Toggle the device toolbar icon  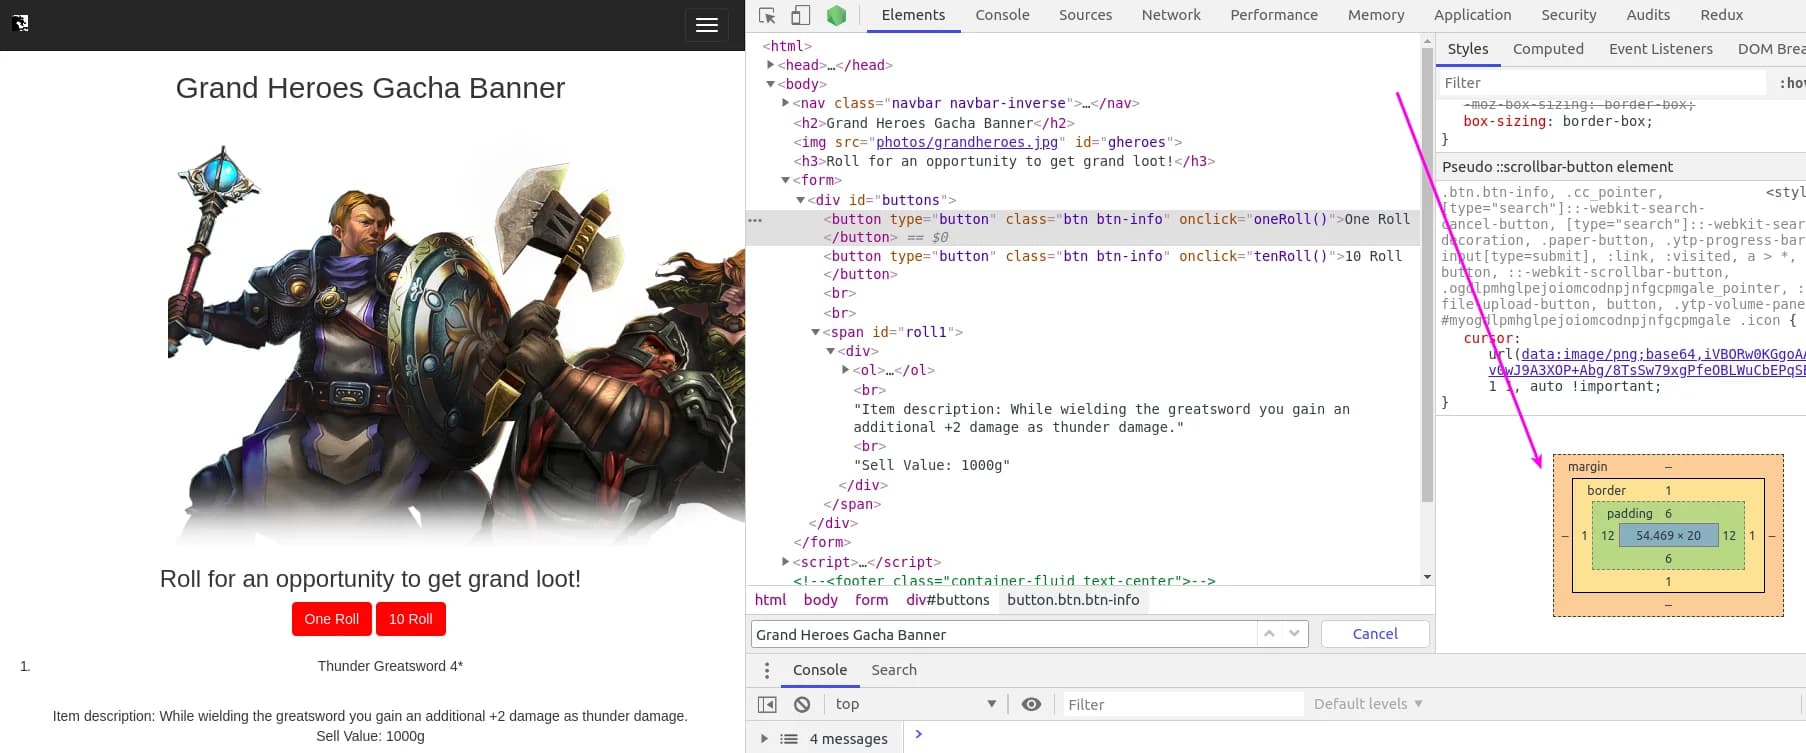click(800, 15)
